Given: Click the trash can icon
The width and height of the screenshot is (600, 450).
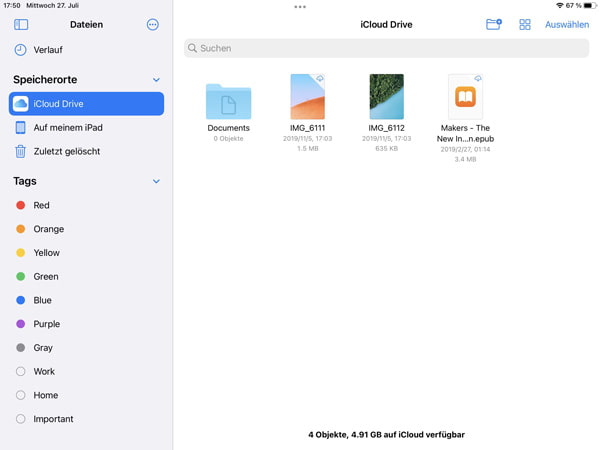Looking at the screenshot, I should click(20, 151).
